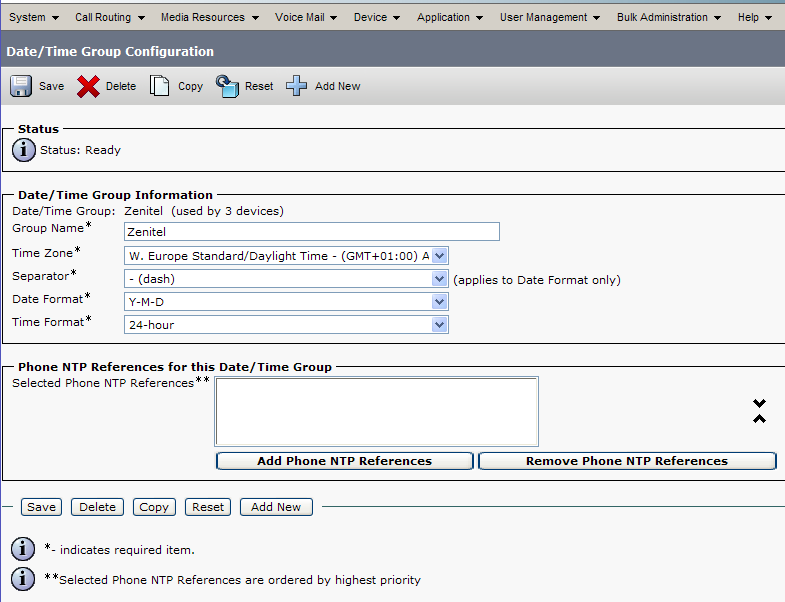Choose a Time Format from dropdown
Screen dimensions: 785x602
[286, 324]
